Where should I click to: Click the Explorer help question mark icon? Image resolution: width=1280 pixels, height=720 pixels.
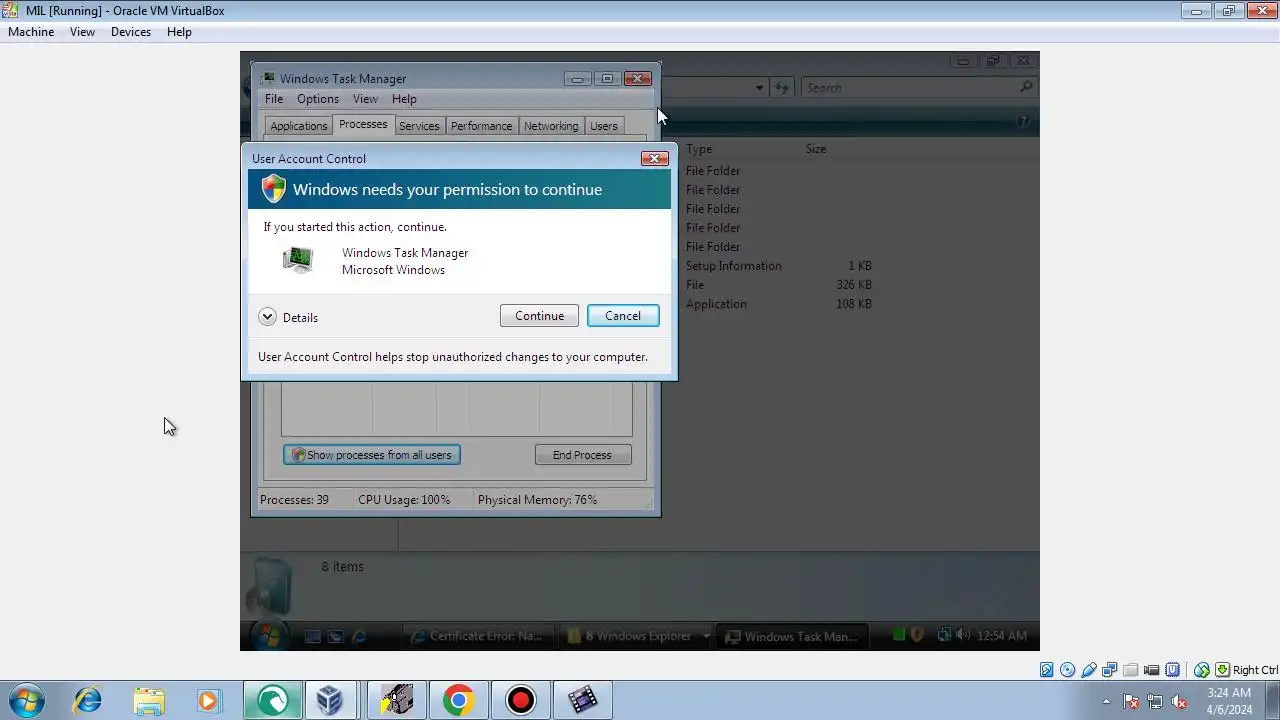pos(1023,121)
